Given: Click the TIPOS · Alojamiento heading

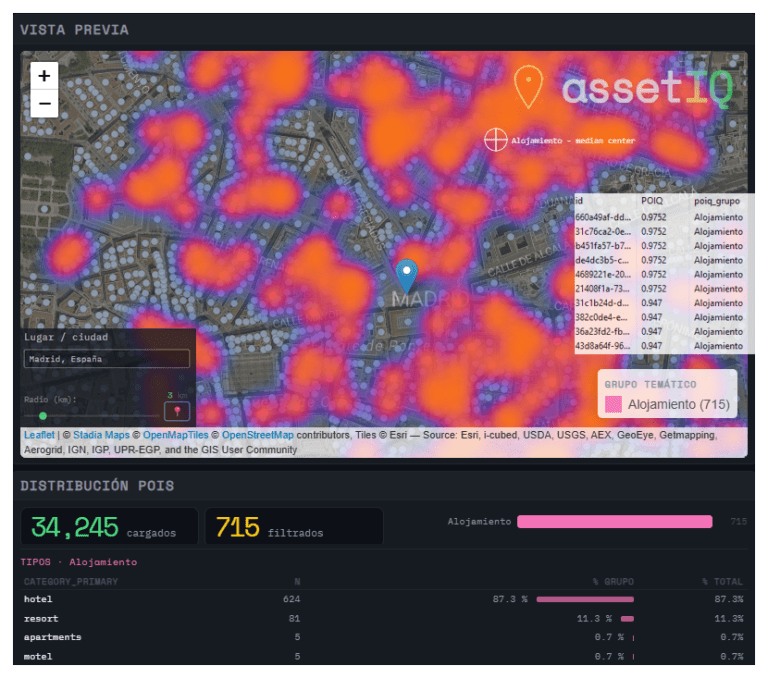Looking at the screenshot, I should [78, 562].
